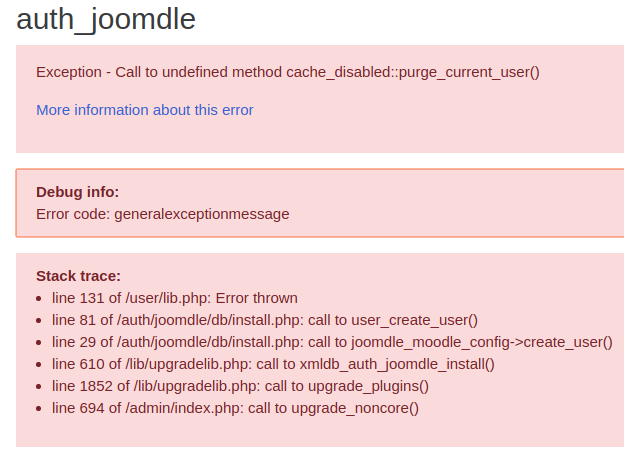The height and width of the screenshot is (454, 624).
Task: Click the line 131 /user/lib.php trace entry
Action: [175, 298]
